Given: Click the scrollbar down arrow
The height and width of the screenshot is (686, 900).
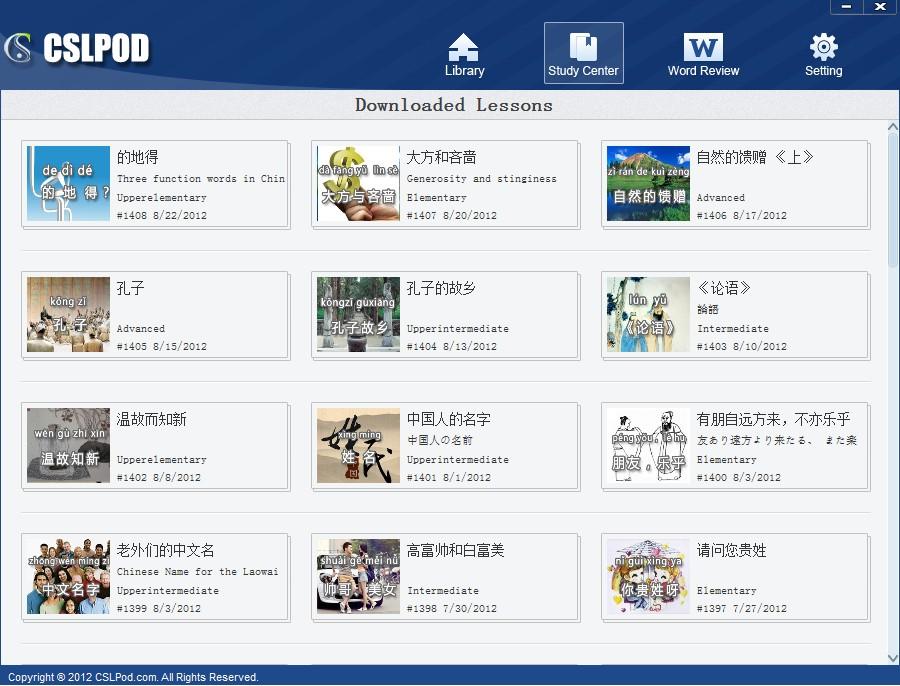Looking at the screenshot, I should coord(893,657).
